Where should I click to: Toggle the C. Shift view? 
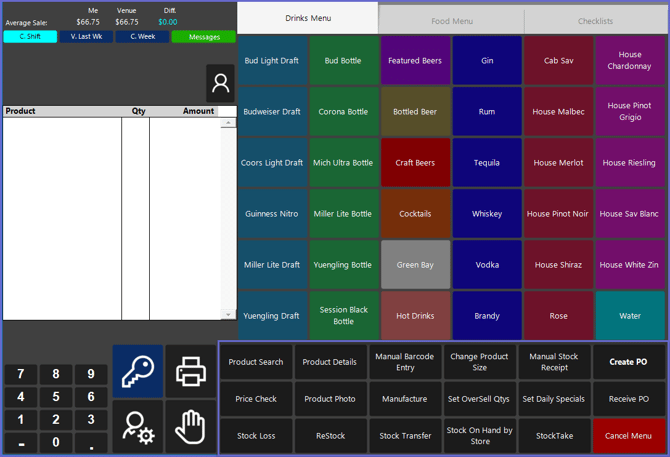[30, 37]
